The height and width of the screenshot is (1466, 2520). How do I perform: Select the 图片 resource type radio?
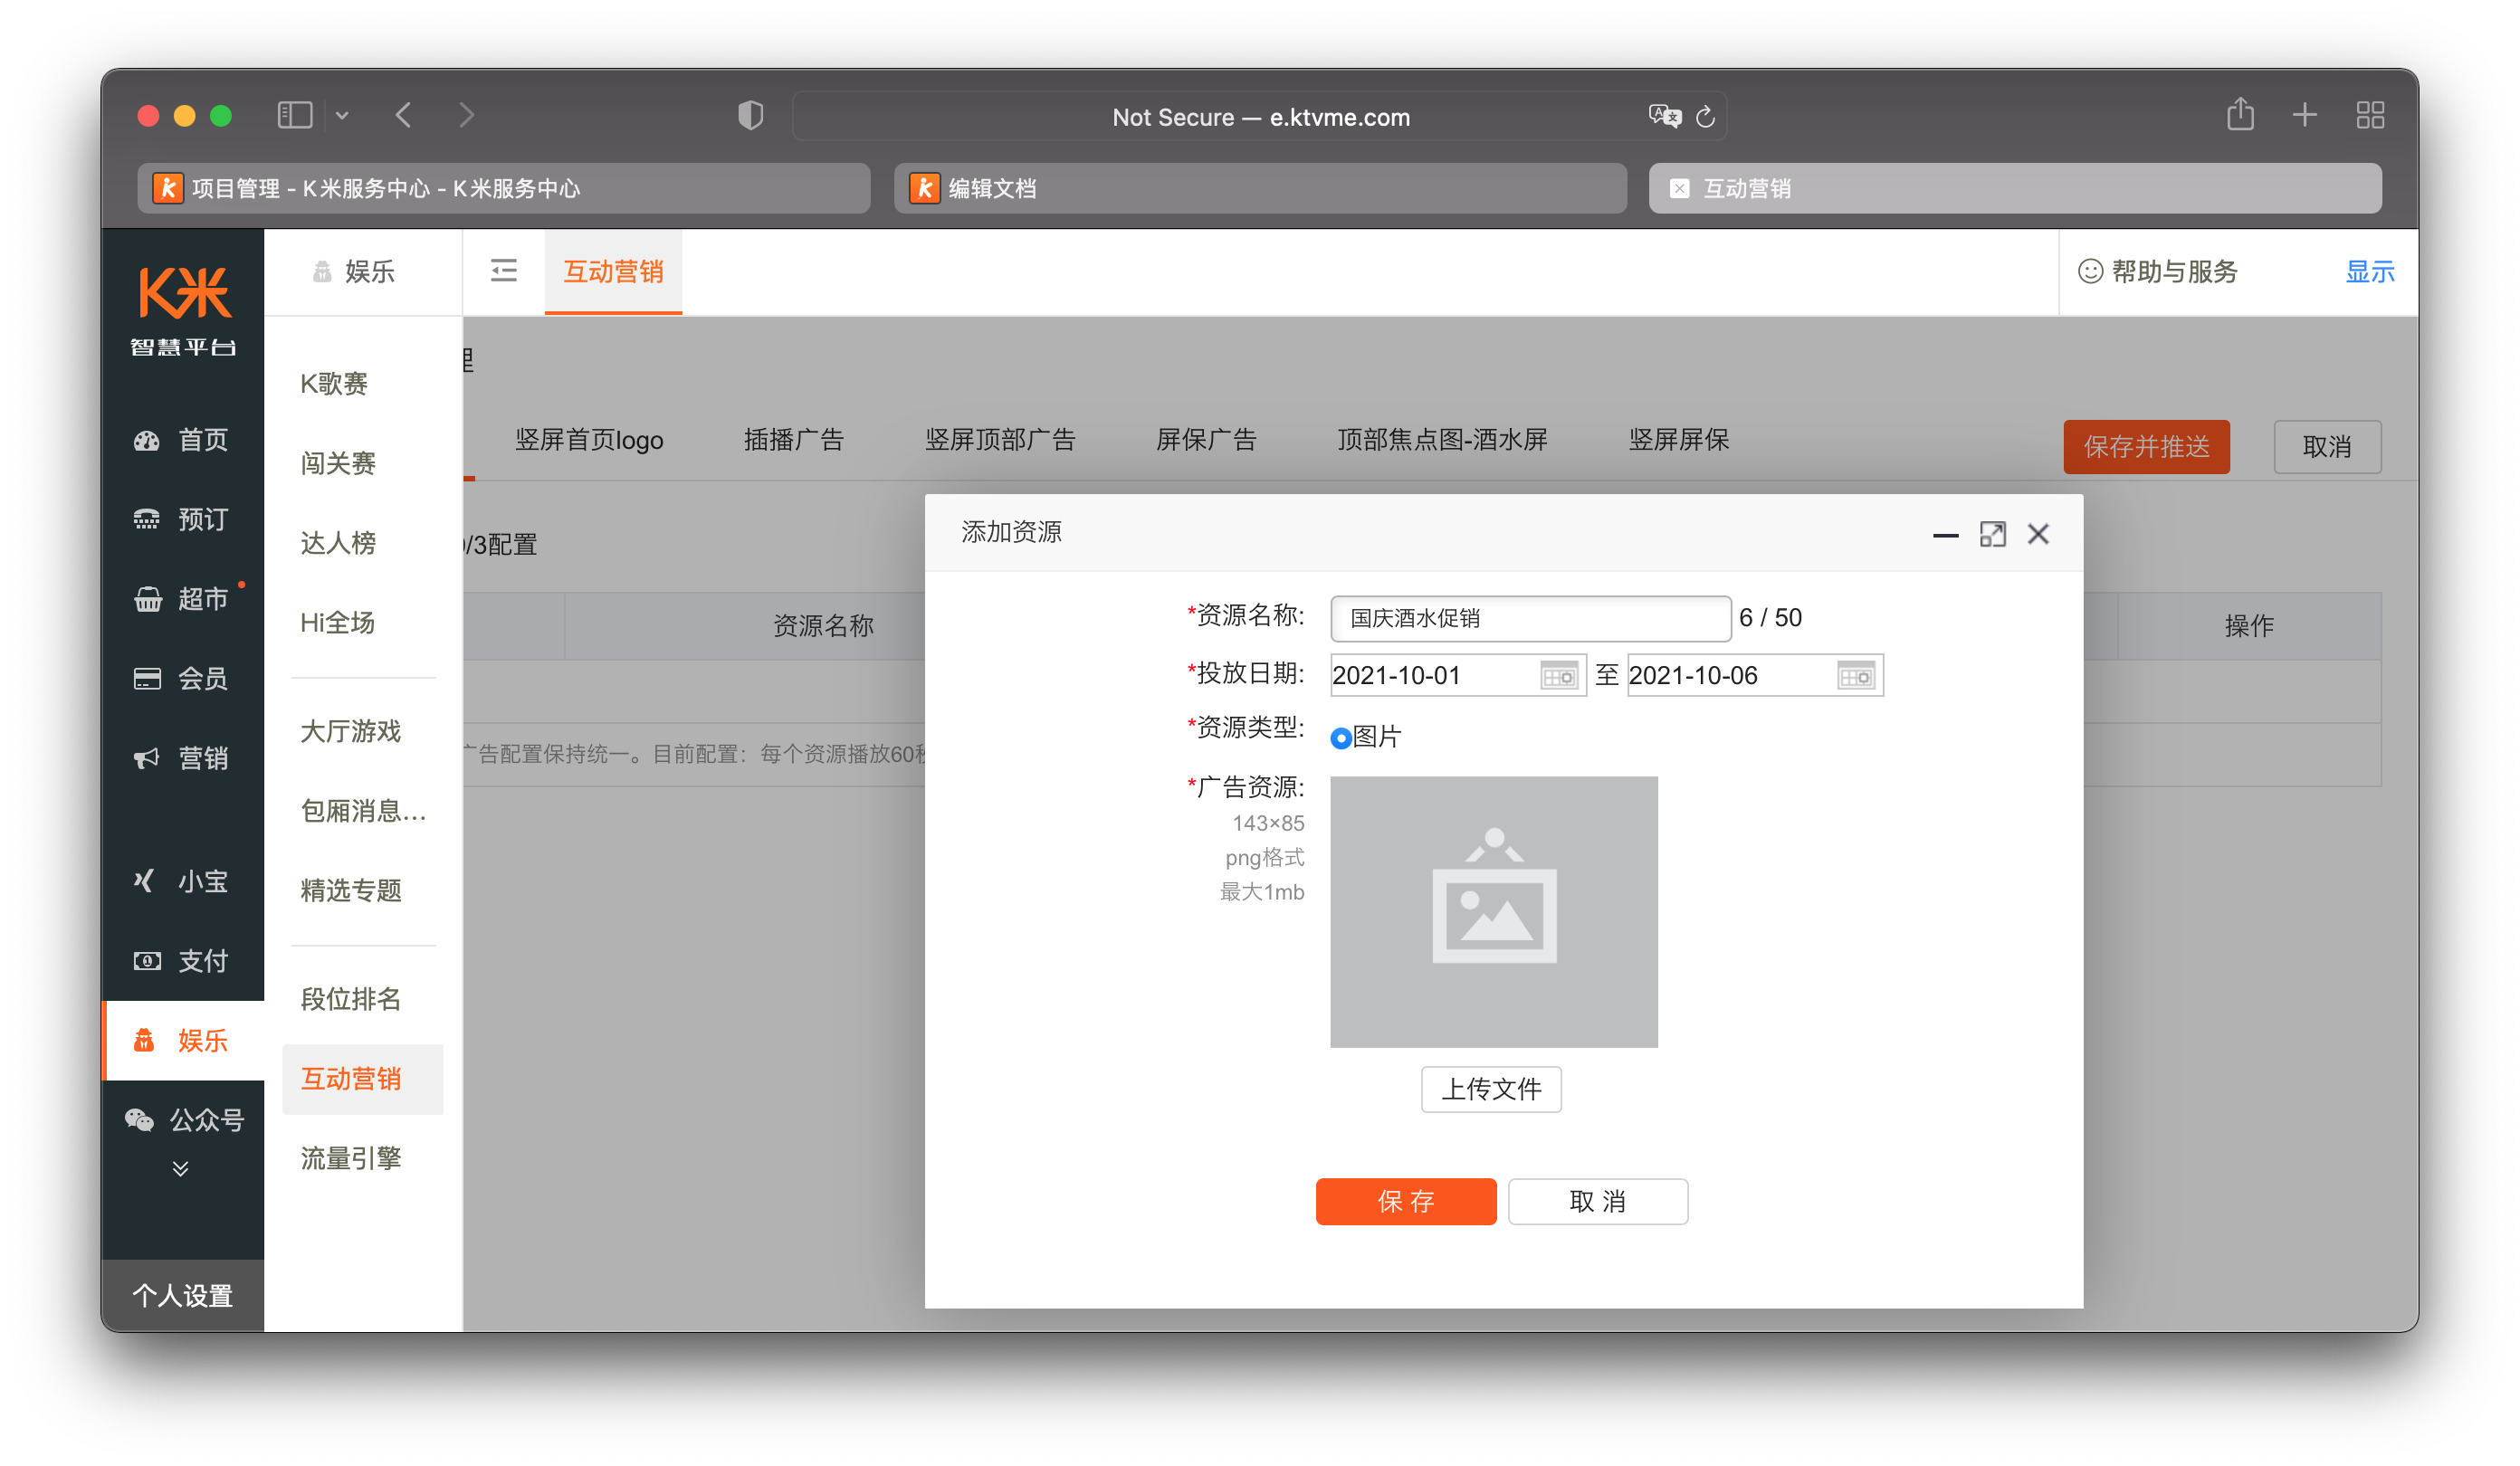(x=1341, y=738)
